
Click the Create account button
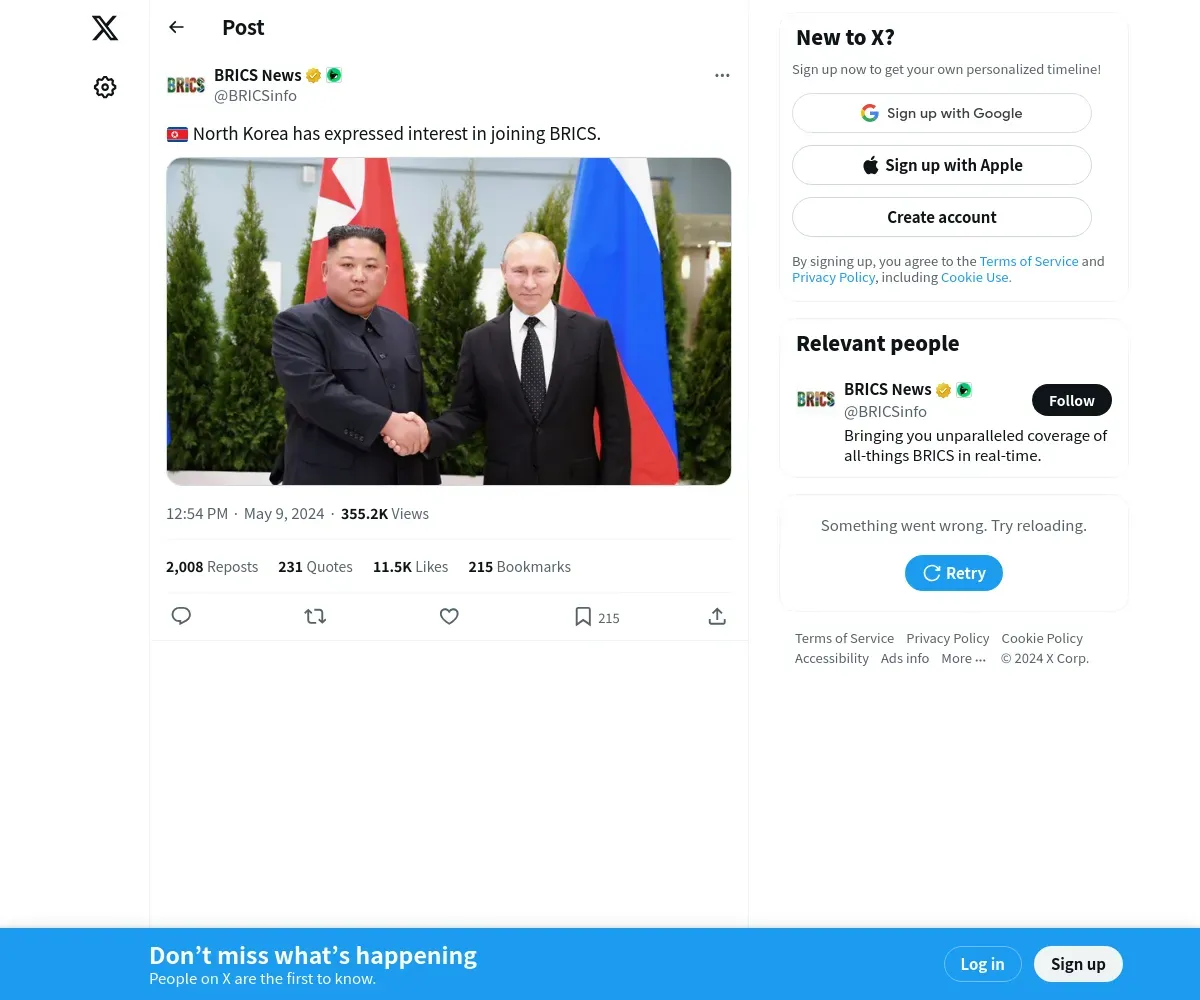[942, 217]
